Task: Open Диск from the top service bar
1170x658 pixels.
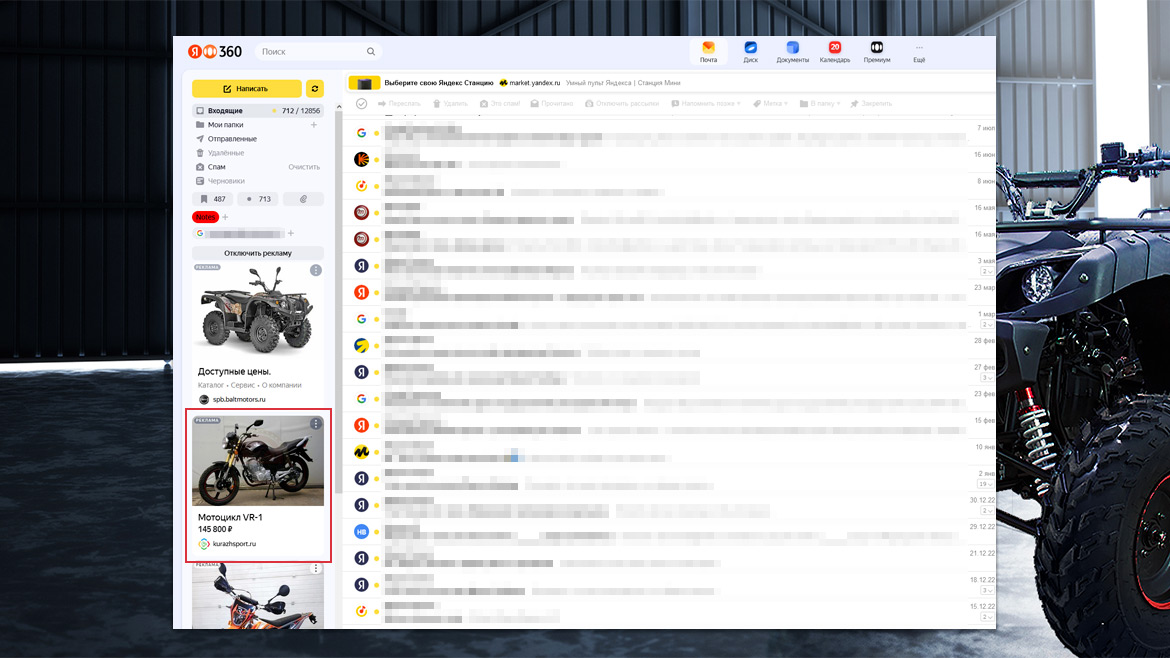Action: pos(750,51)
